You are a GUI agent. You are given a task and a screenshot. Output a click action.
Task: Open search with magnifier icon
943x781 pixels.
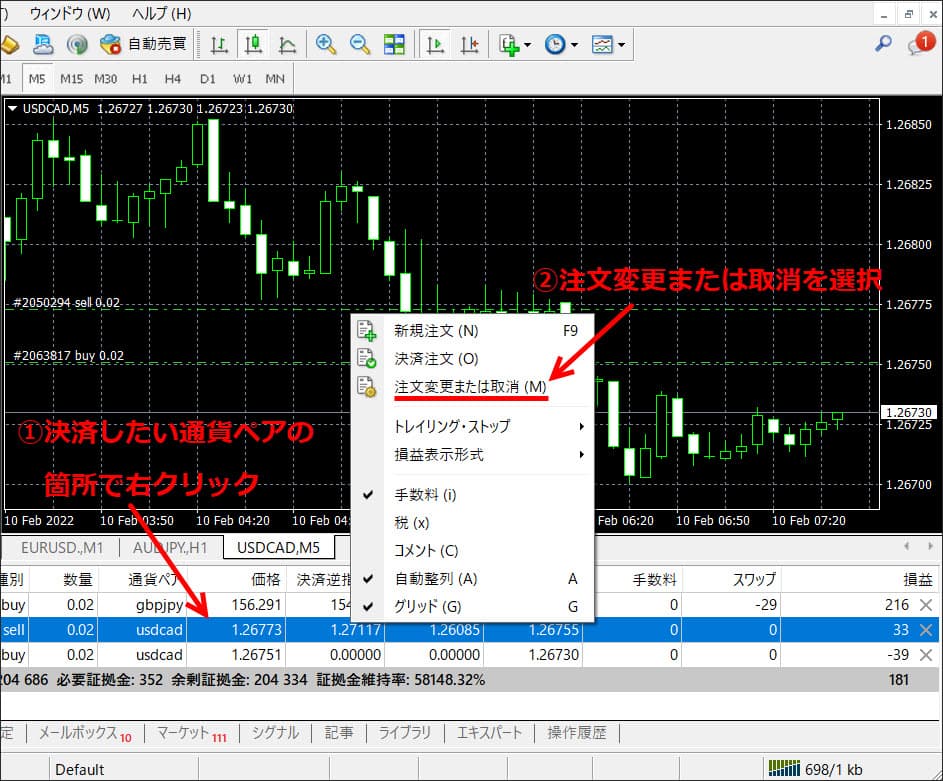[x=883, y=43]
